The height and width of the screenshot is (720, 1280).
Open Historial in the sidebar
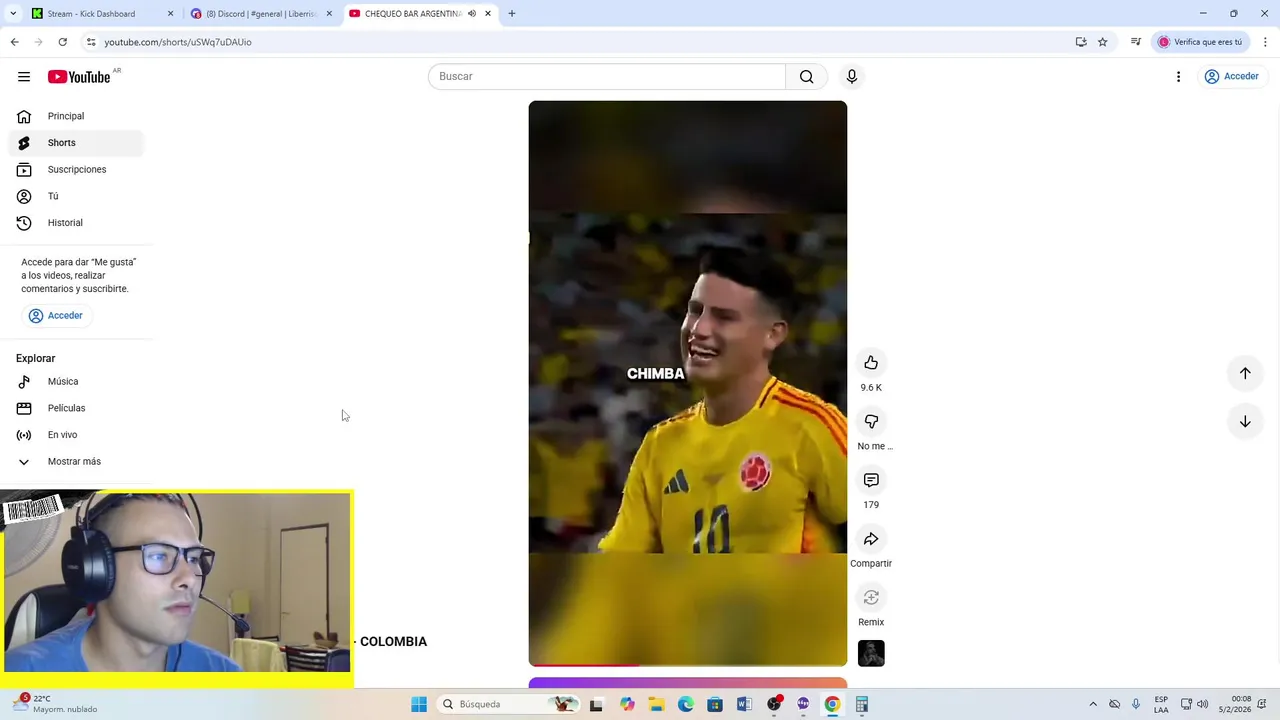click(76, 223)
